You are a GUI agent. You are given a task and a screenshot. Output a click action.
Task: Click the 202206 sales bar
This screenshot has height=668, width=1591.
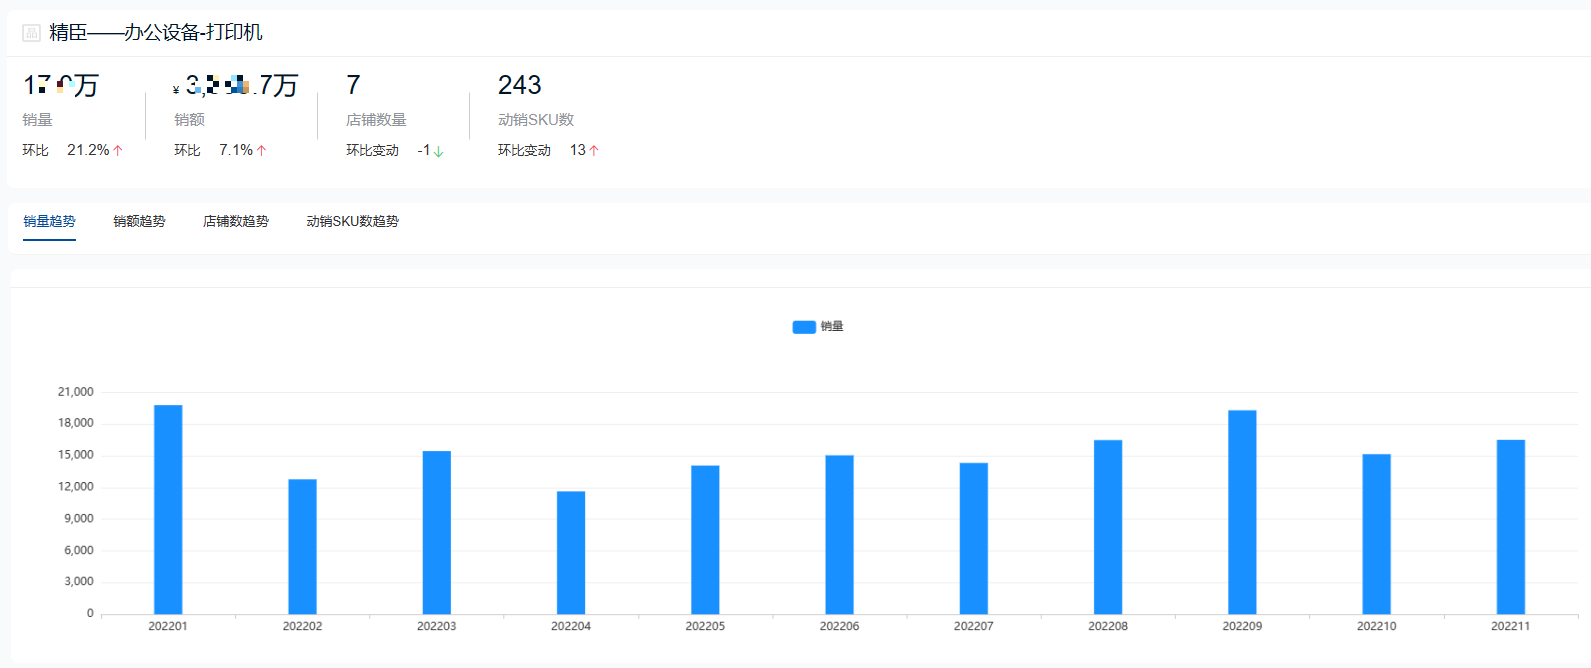pyautogui.click(x=839, y=534)
